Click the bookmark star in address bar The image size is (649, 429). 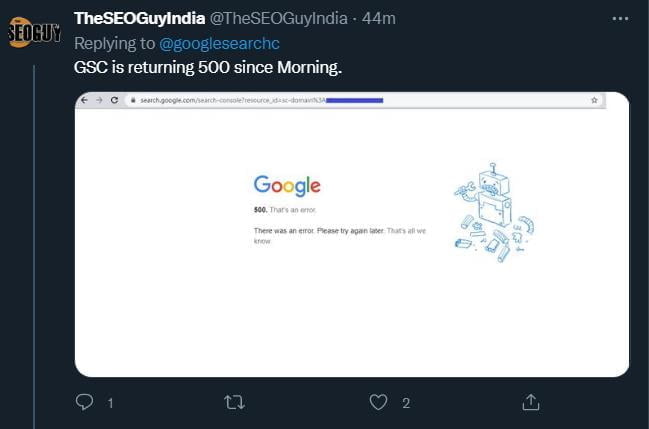pyautogui.click(x=594, y=100)
